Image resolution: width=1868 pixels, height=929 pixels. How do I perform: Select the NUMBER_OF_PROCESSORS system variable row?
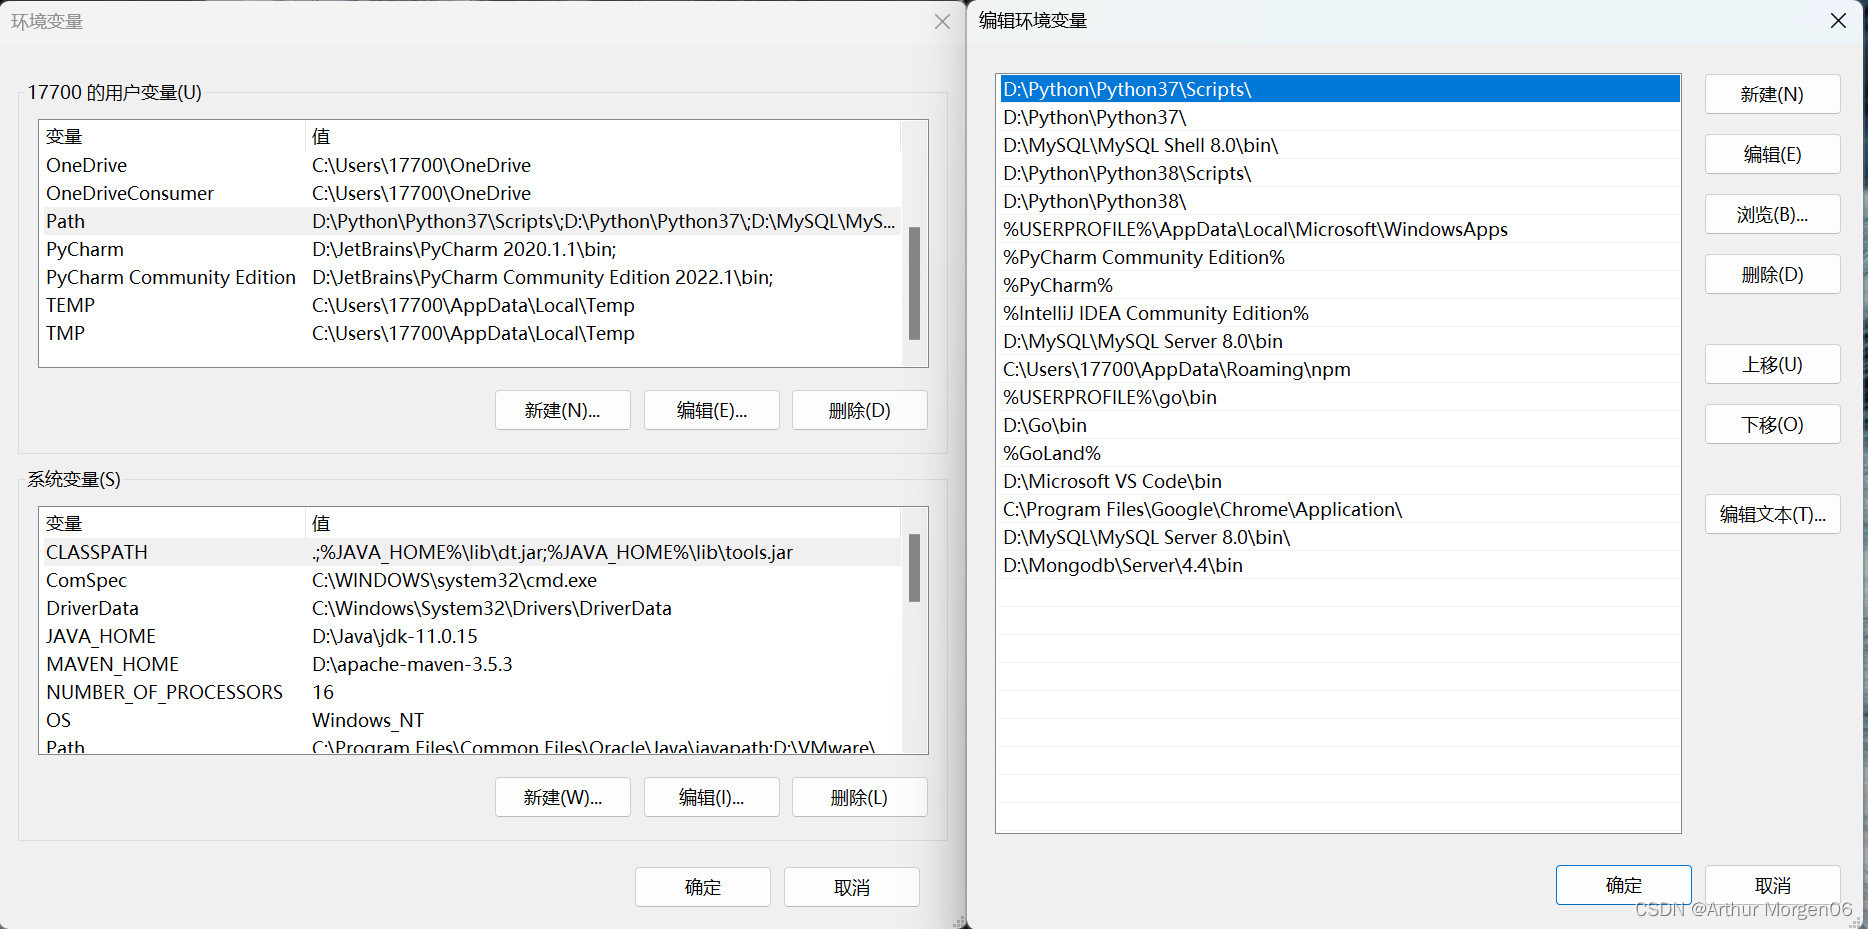(x=471, y=692)
